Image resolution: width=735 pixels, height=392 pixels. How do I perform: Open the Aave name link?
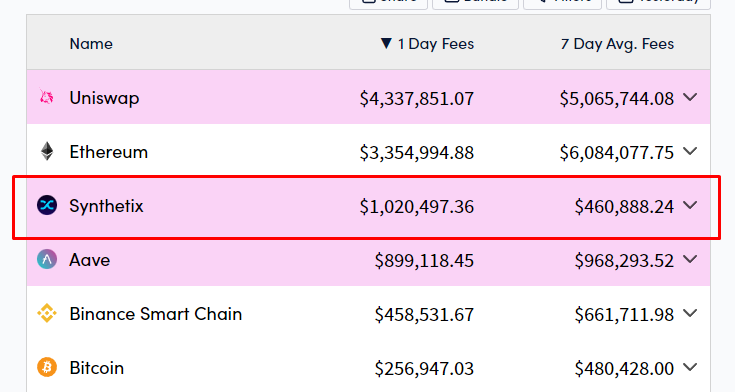point(90,260)
